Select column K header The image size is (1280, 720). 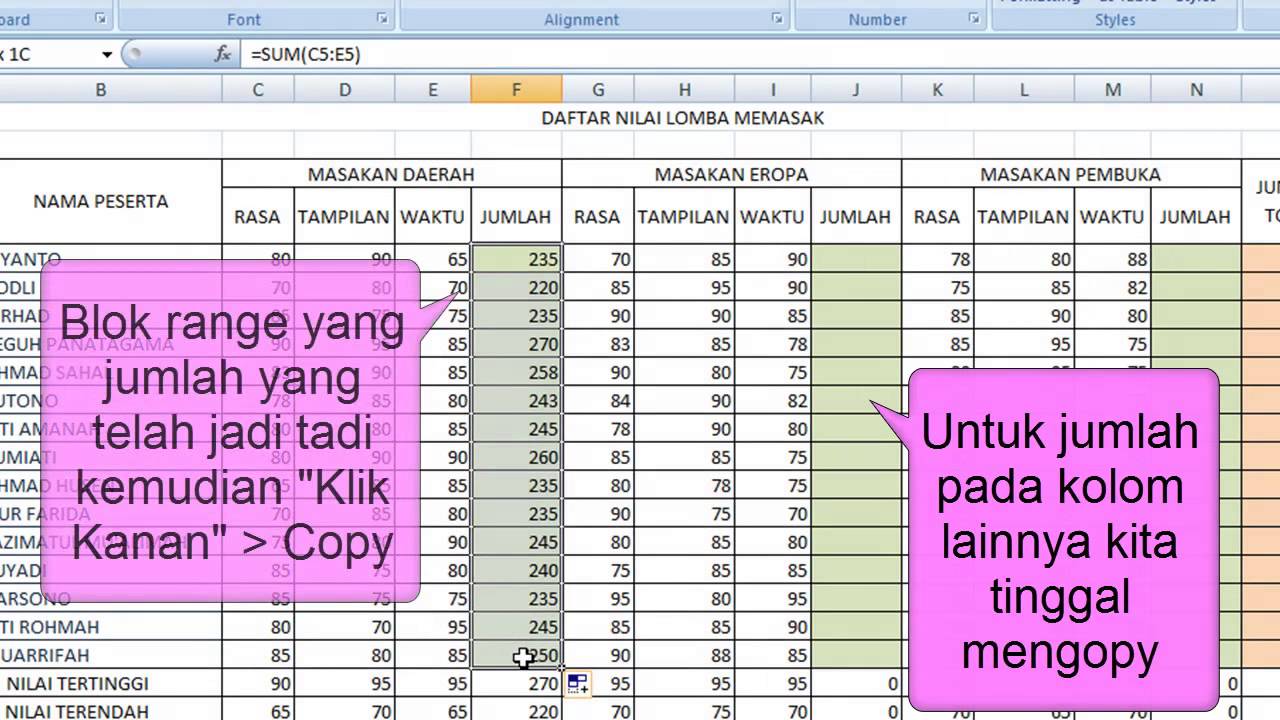pyautogui.click(x=937, y=90)
